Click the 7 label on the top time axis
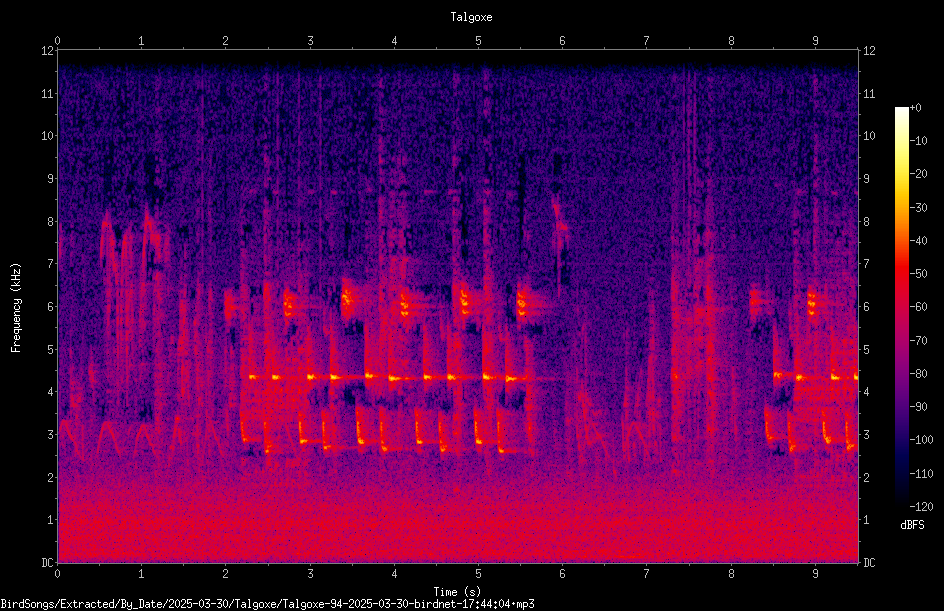944x611 pixels. click(647, 41)
